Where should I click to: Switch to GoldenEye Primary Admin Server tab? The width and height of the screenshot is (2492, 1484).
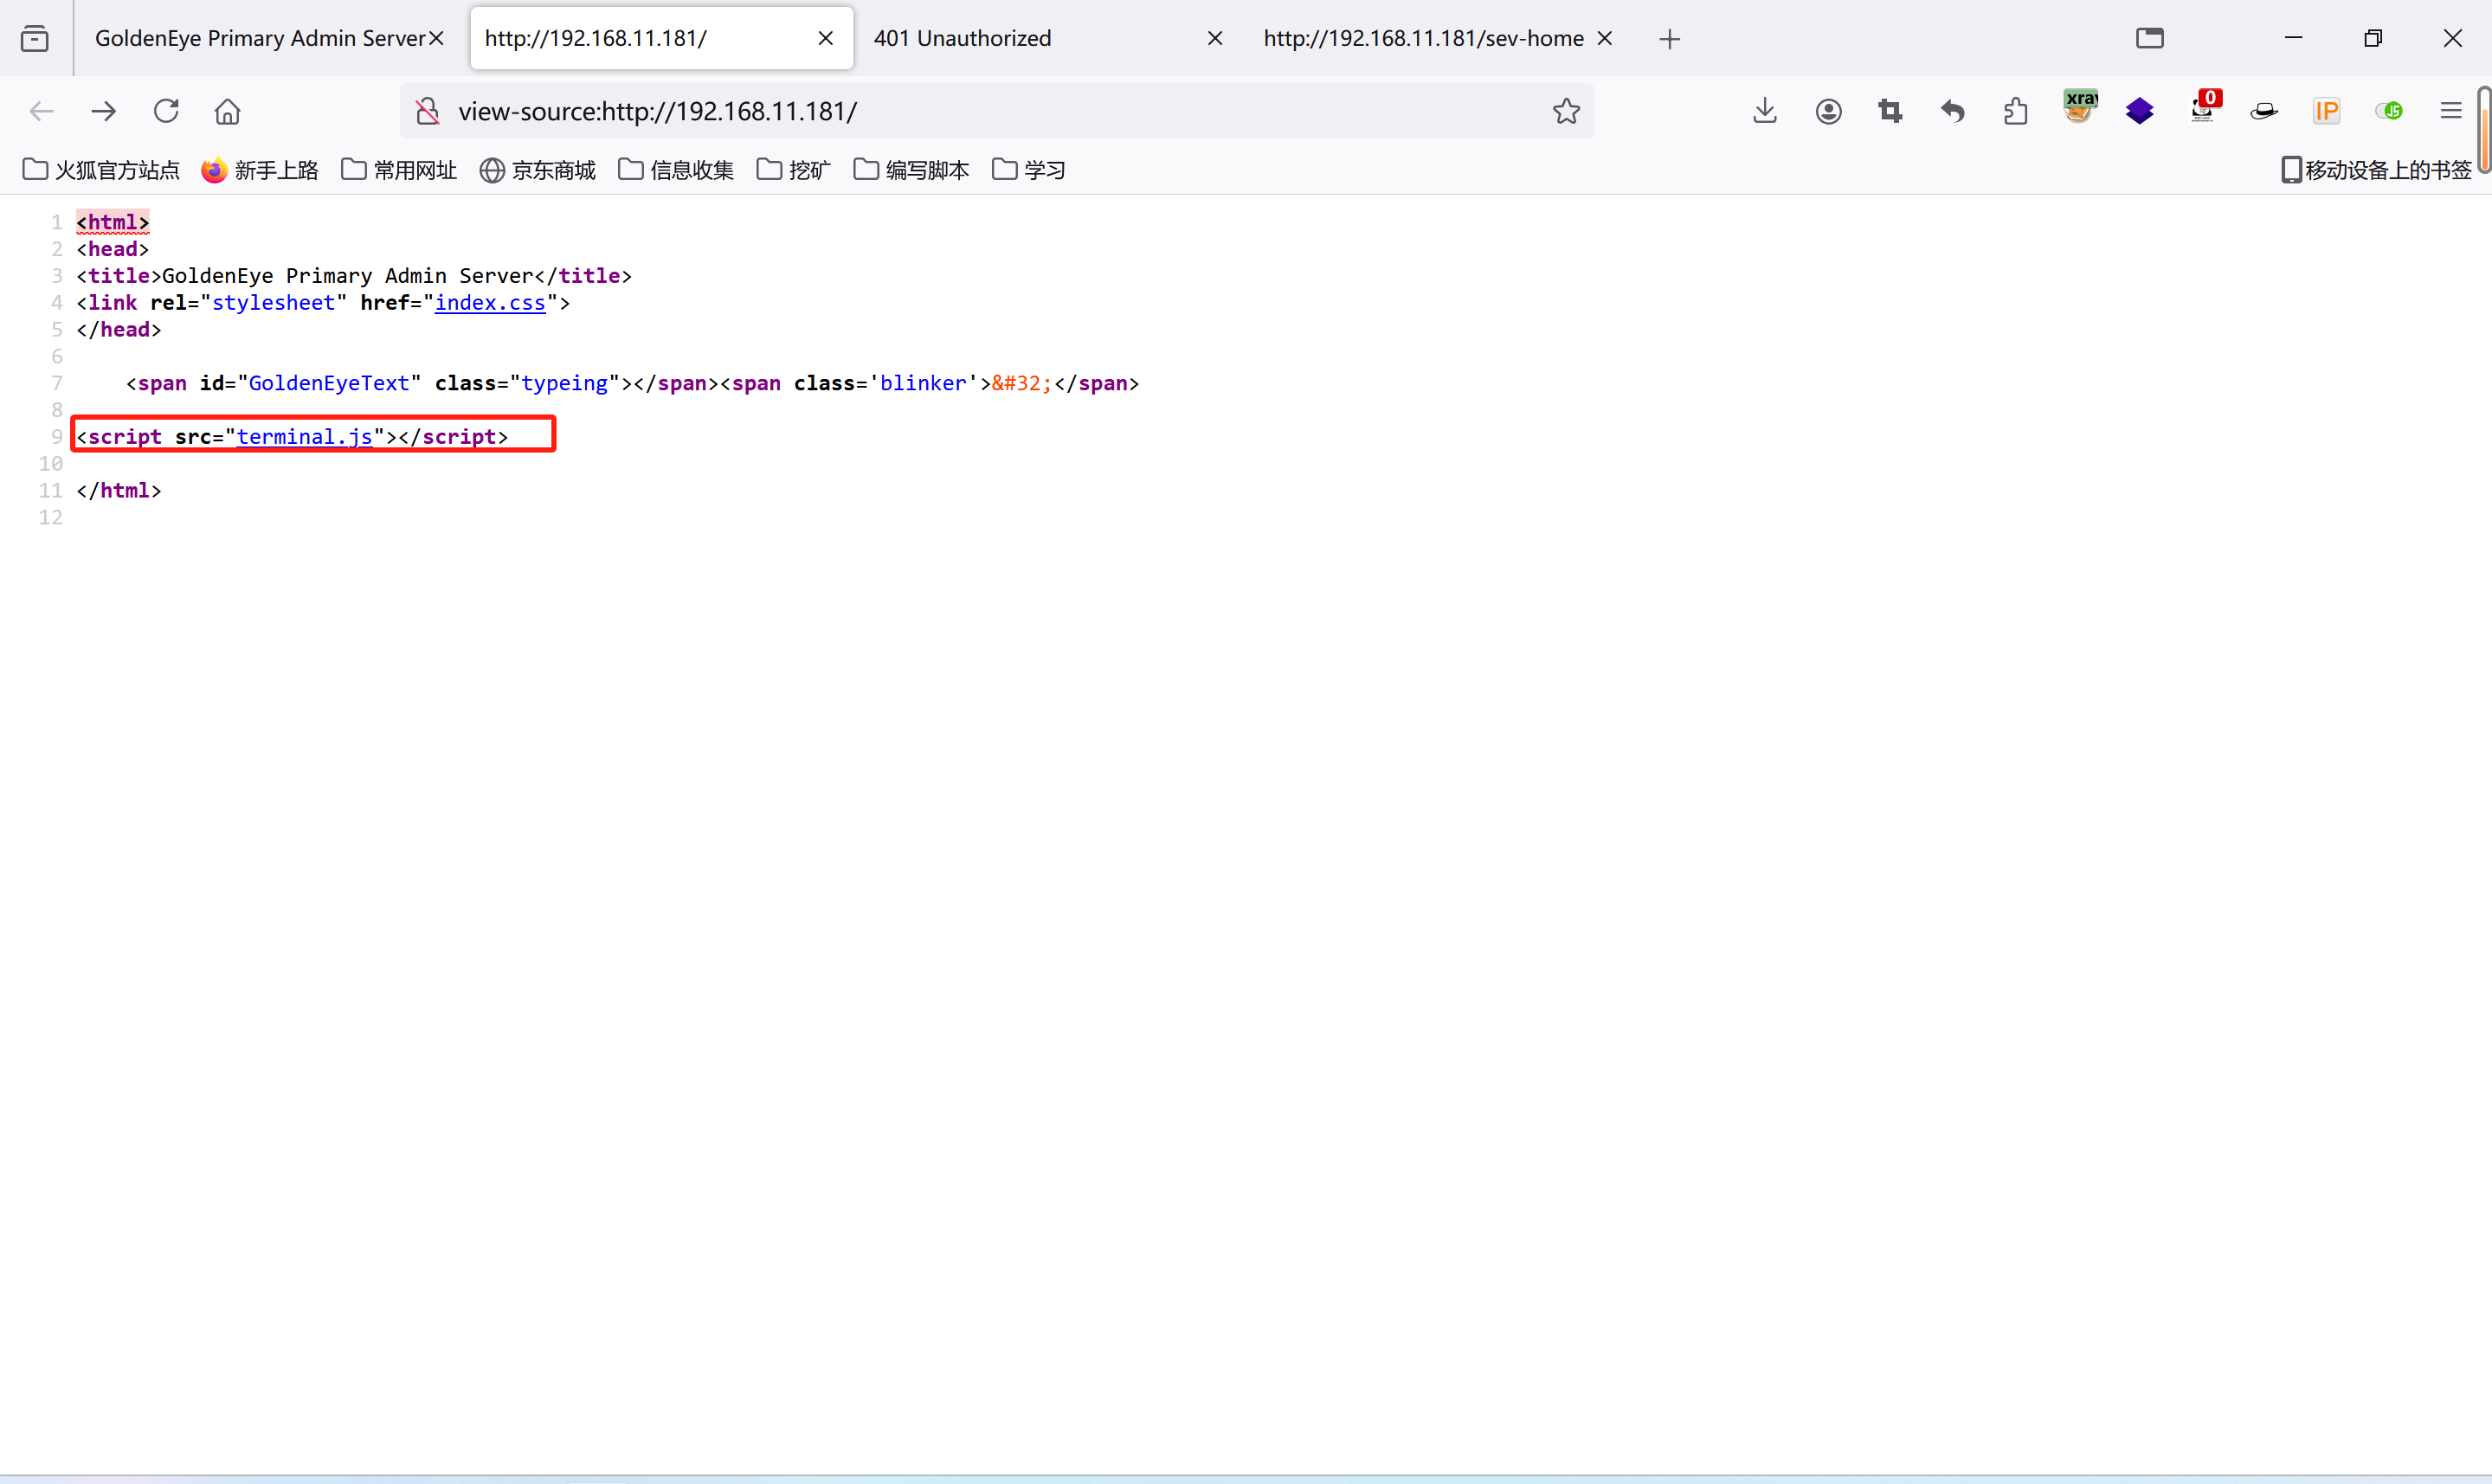(260, 39)
